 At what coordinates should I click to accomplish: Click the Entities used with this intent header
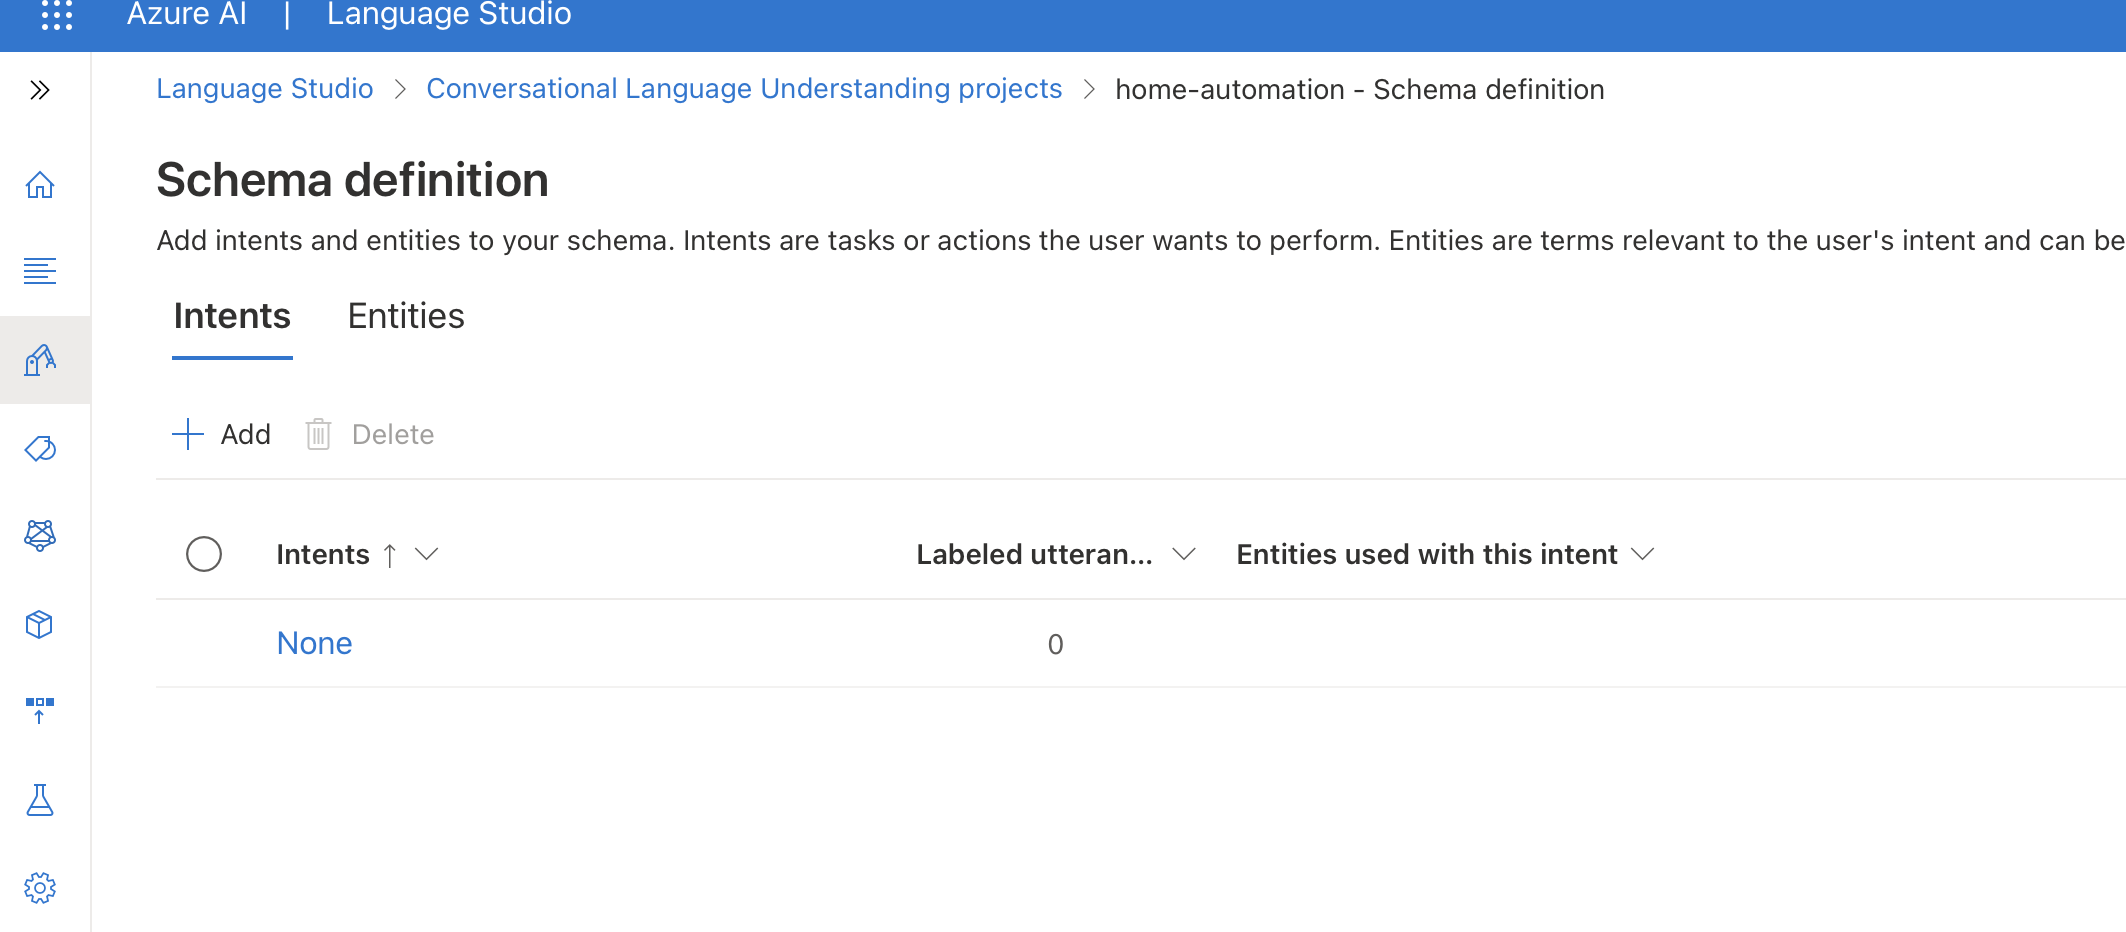tap(1427, 555)
